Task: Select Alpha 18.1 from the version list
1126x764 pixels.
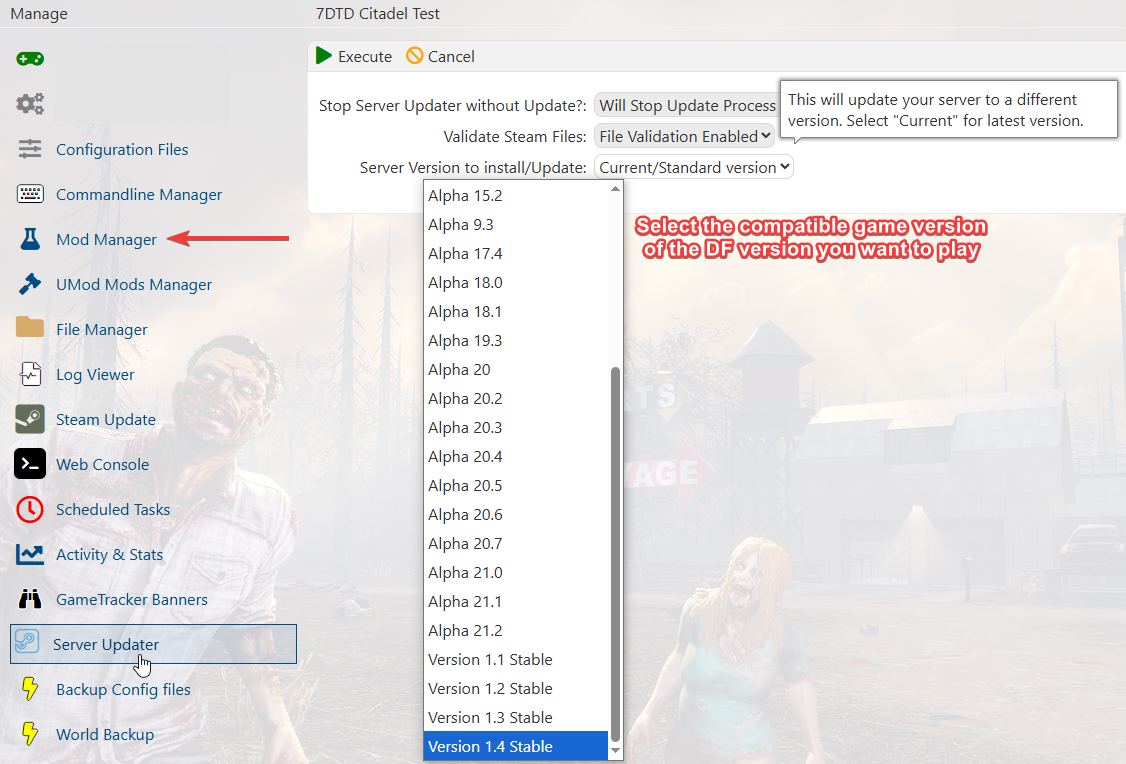Action: pyautogui.click(x=516, y=312)
